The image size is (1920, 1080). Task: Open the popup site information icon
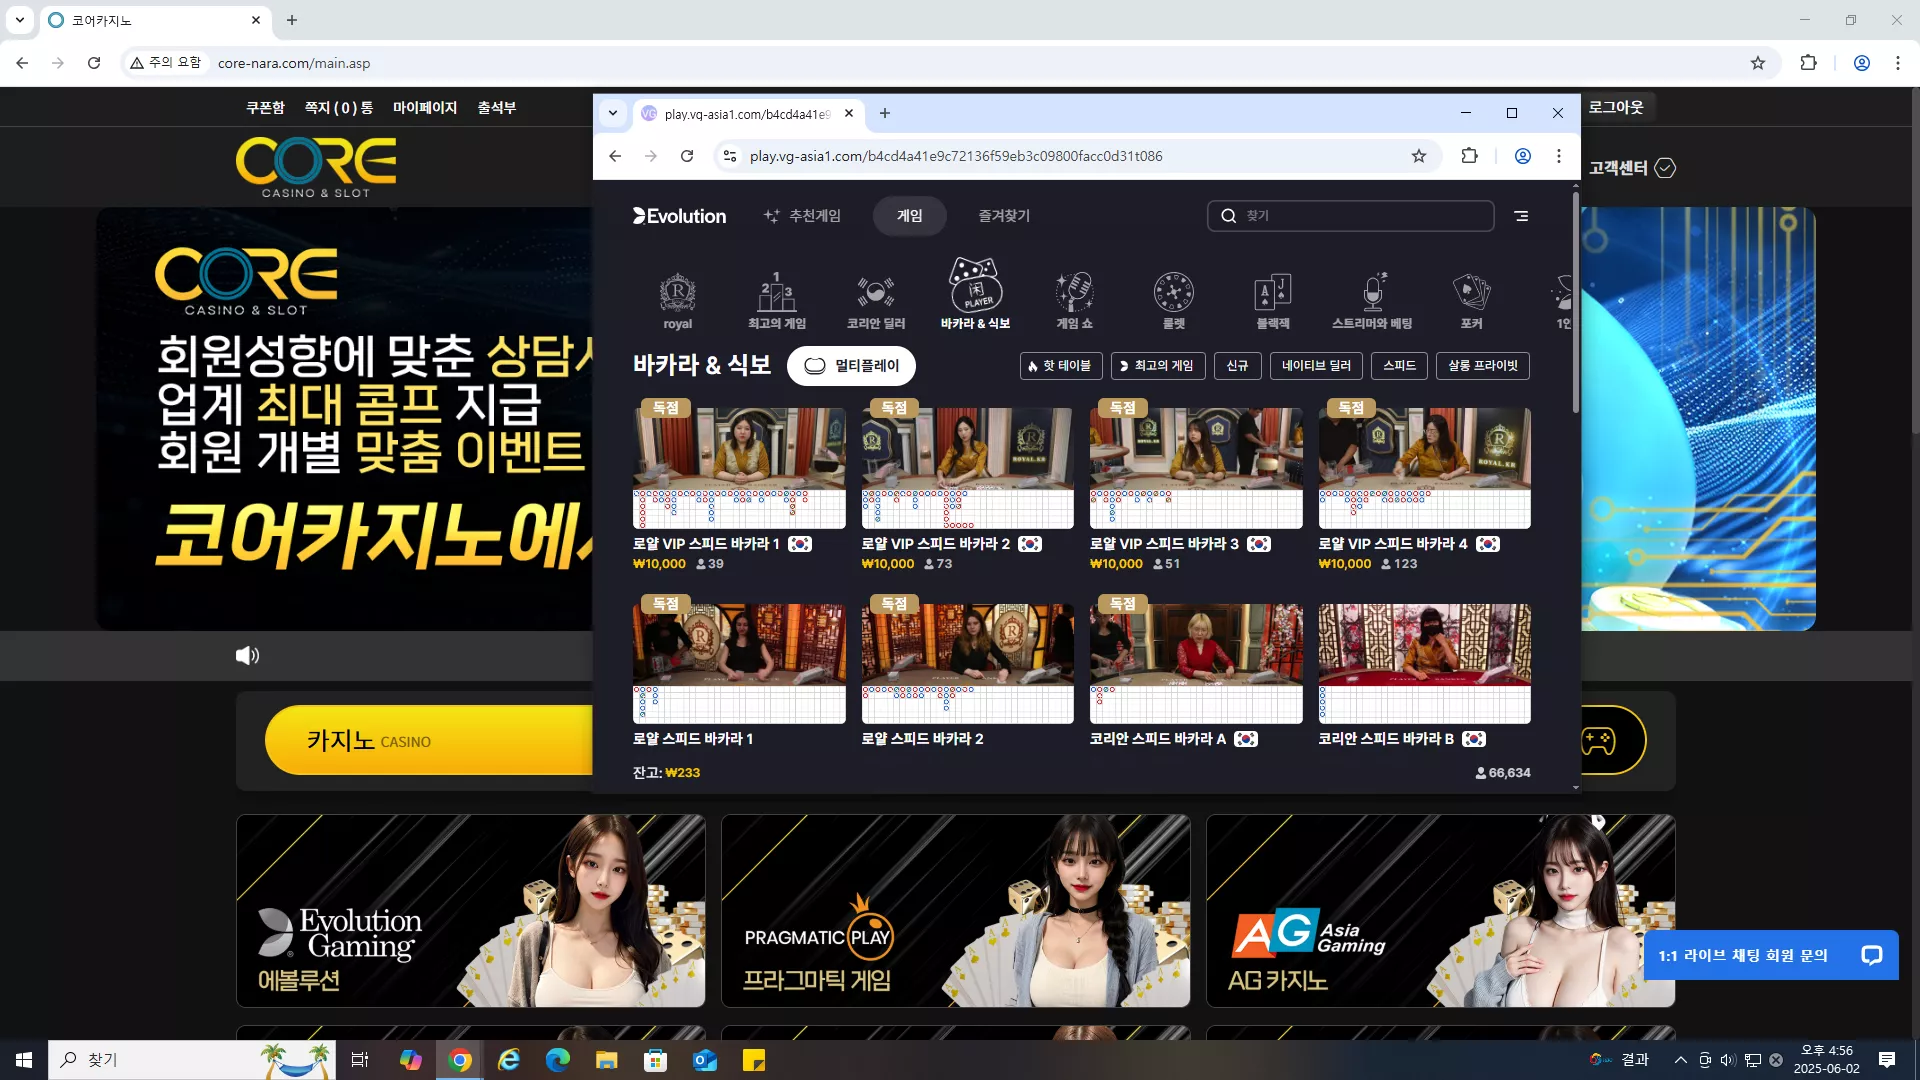[730, 156]
